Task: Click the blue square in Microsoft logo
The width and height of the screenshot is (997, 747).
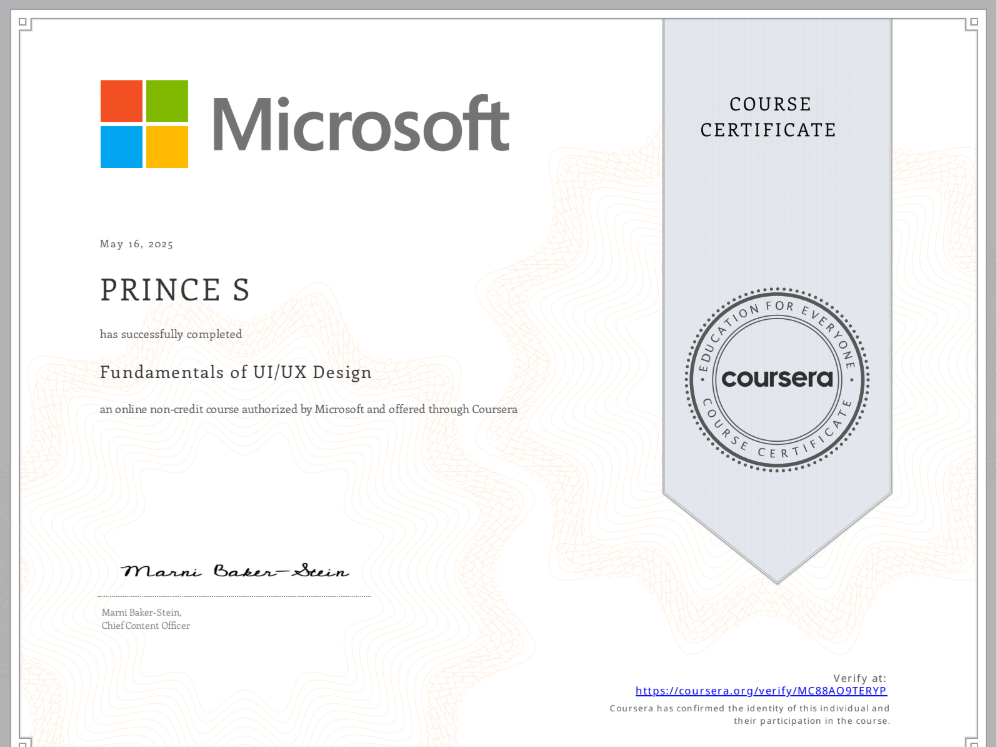Action: pos(121,147)
